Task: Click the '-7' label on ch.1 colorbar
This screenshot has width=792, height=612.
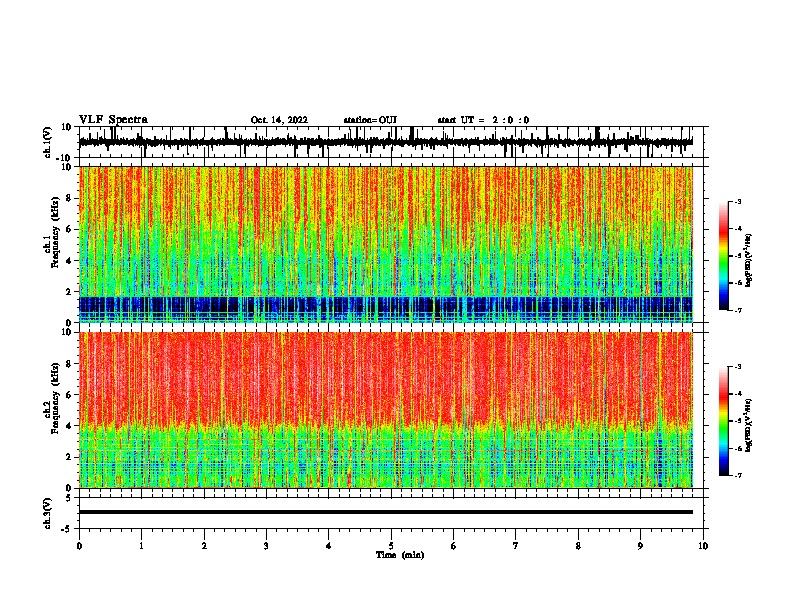Action: pos(737,310)
